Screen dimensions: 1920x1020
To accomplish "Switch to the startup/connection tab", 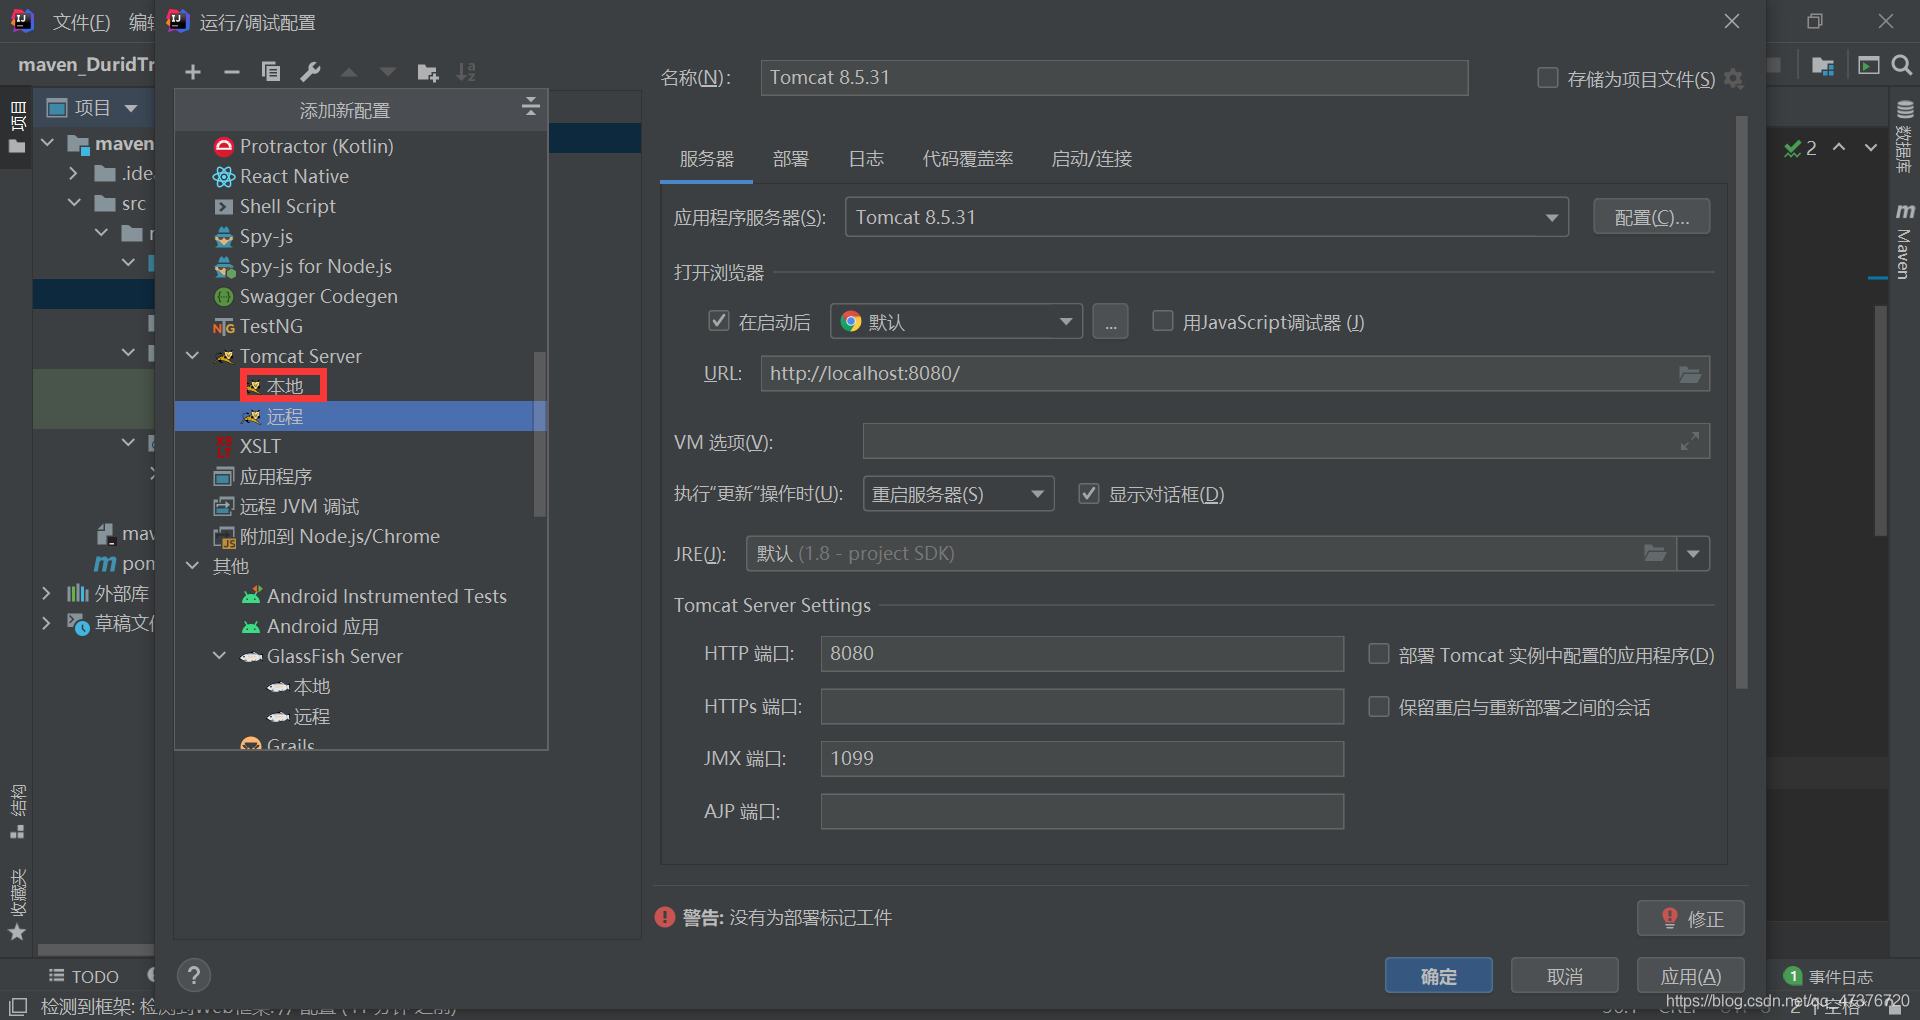I will [1092, 159].
